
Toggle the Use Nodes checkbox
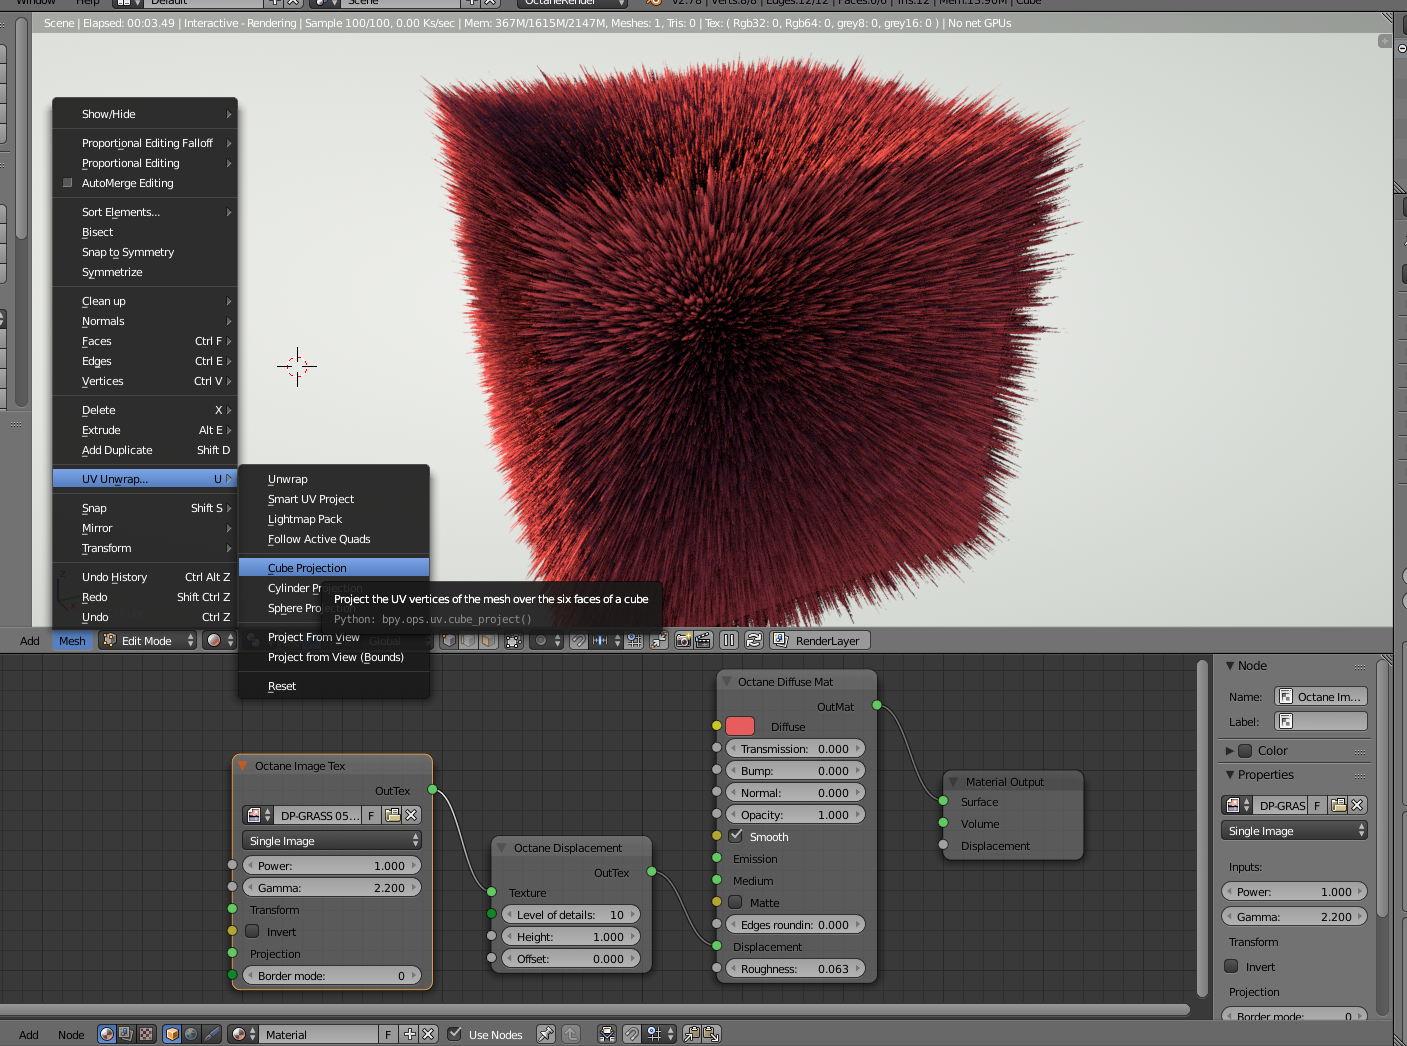(455, 1034)
